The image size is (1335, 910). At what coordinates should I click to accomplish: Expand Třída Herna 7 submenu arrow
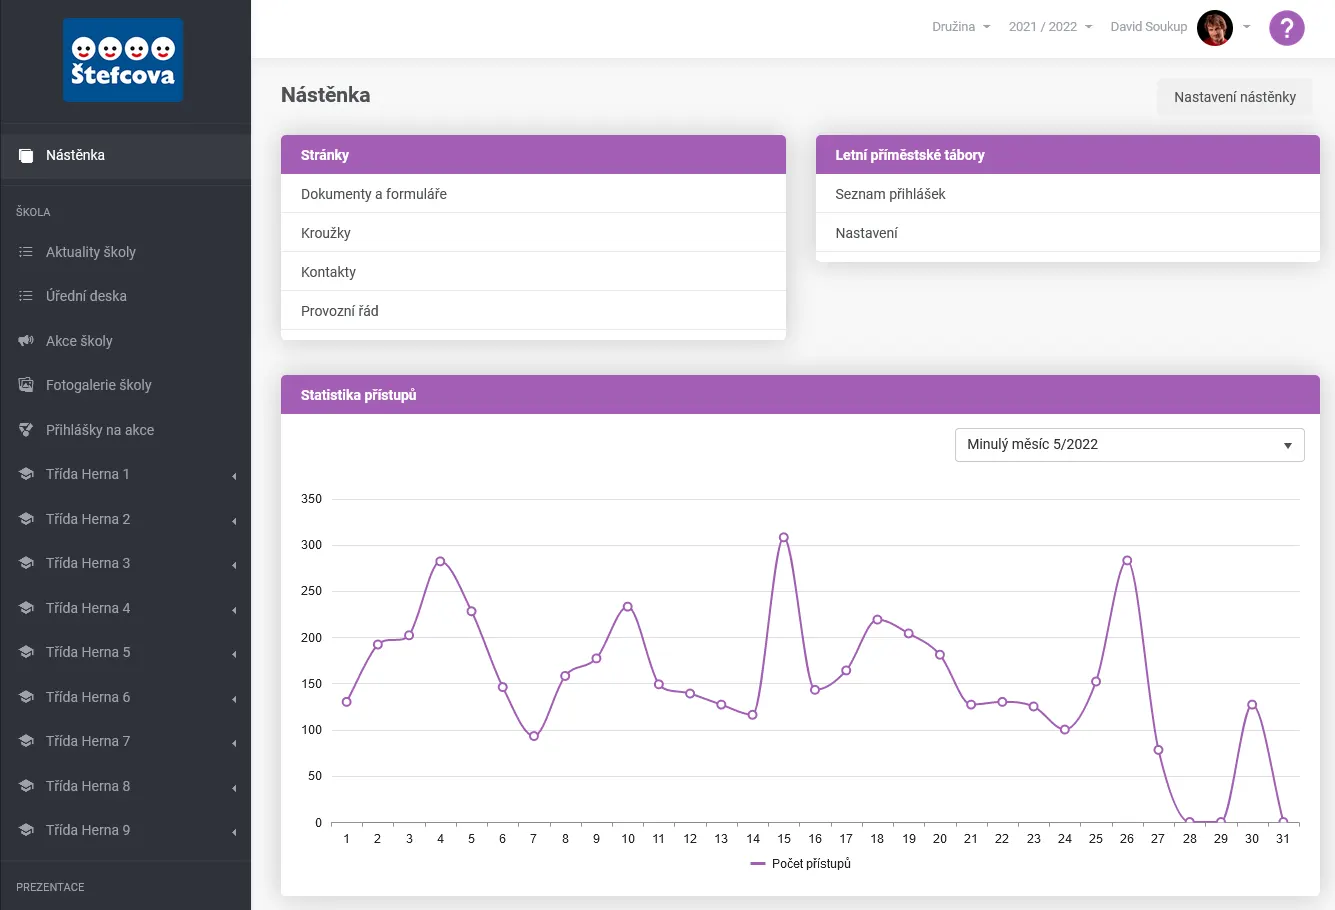click(x=234, y=743)
